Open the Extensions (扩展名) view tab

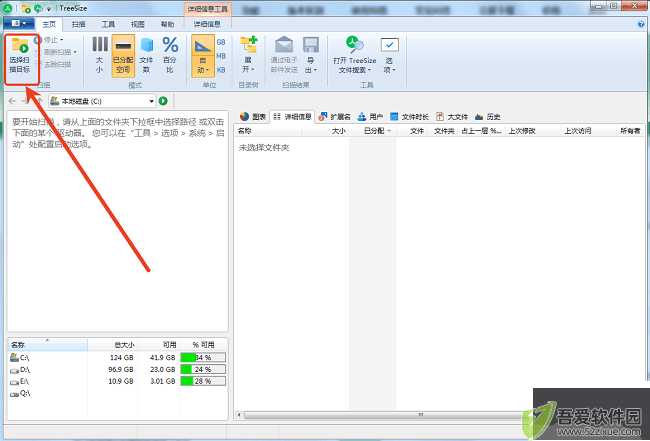[x=335, y=117]
